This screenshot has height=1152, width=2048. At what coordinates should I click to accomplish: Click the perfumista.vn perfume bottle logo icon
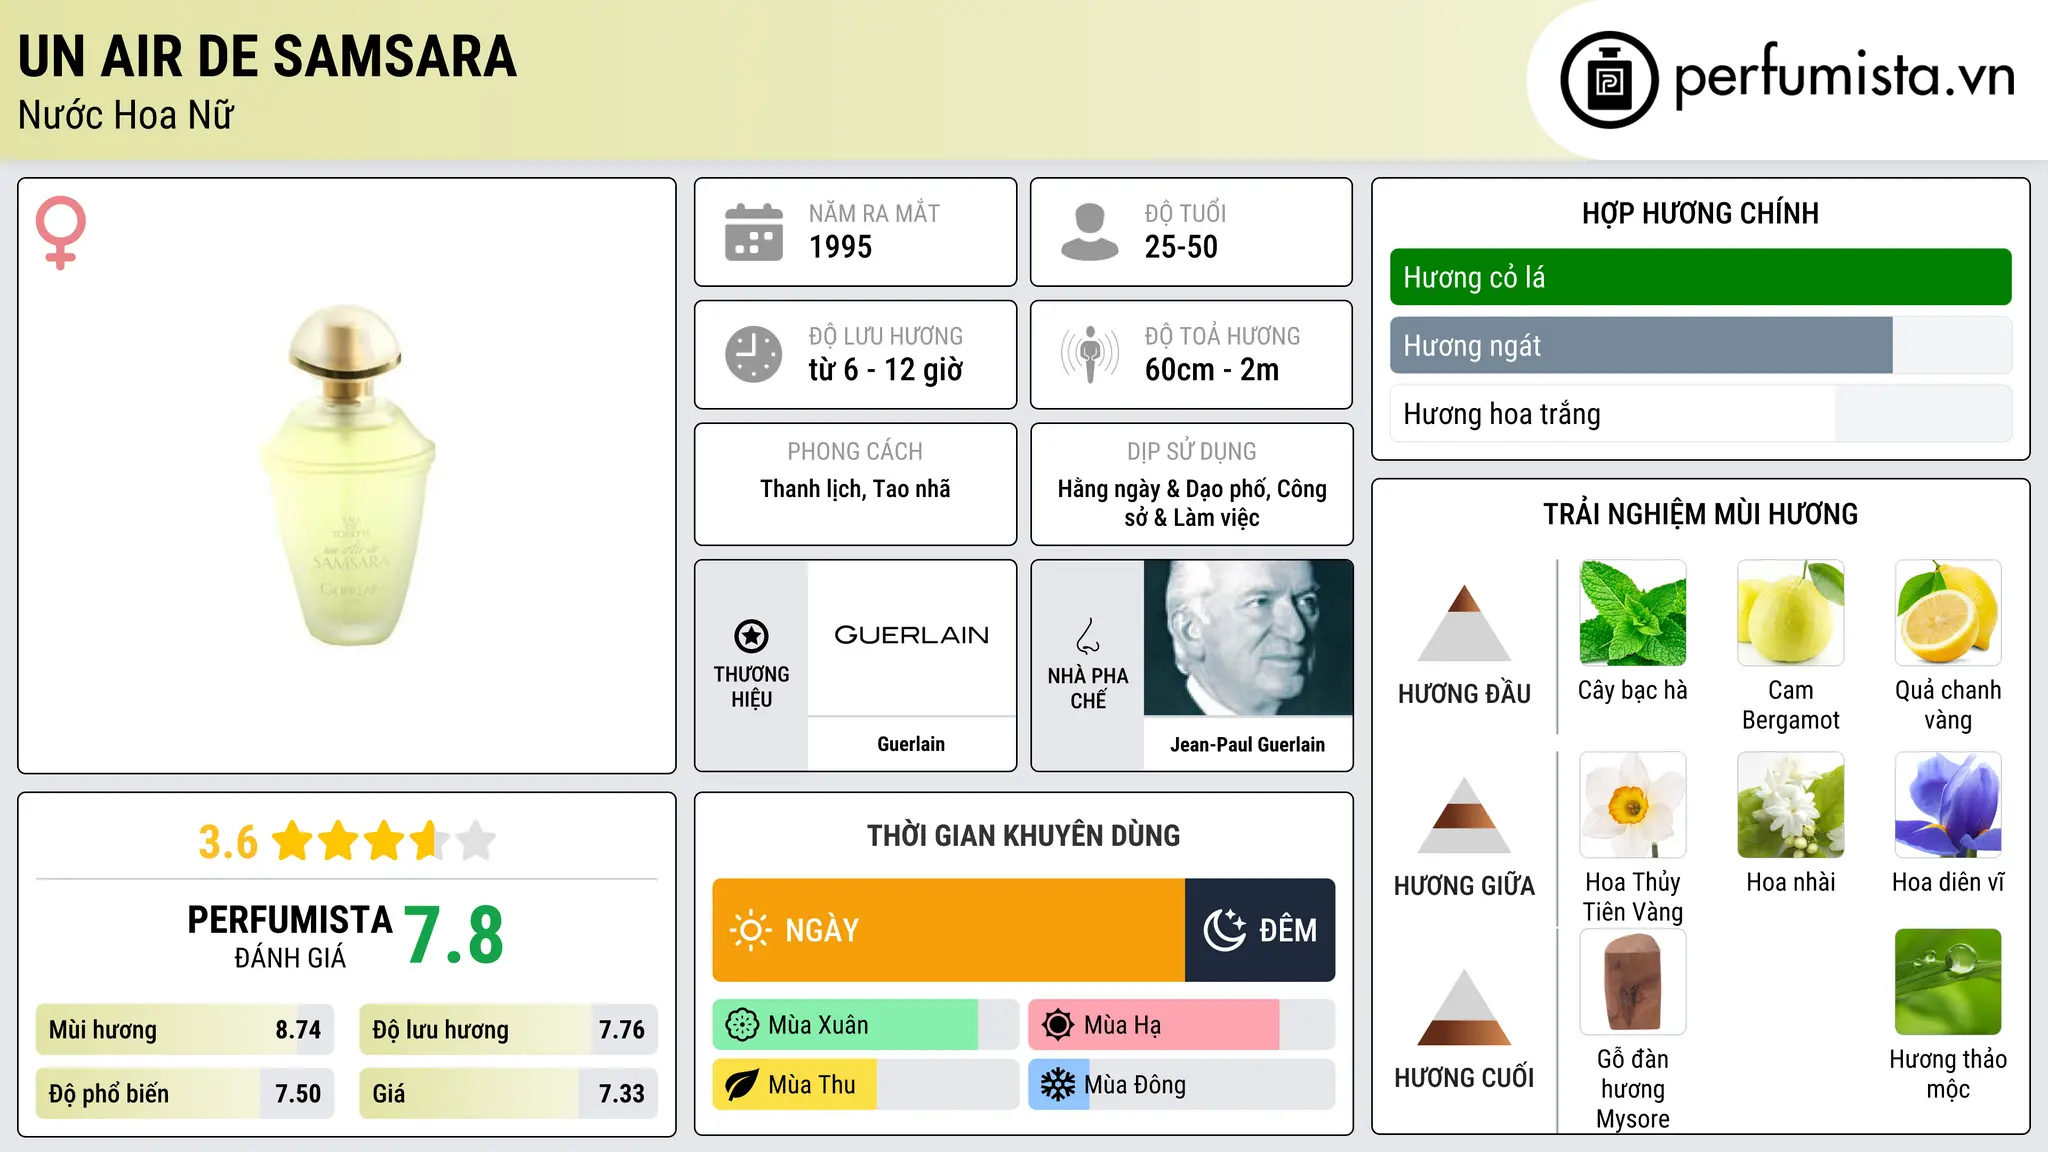[x=1609, y=80]
